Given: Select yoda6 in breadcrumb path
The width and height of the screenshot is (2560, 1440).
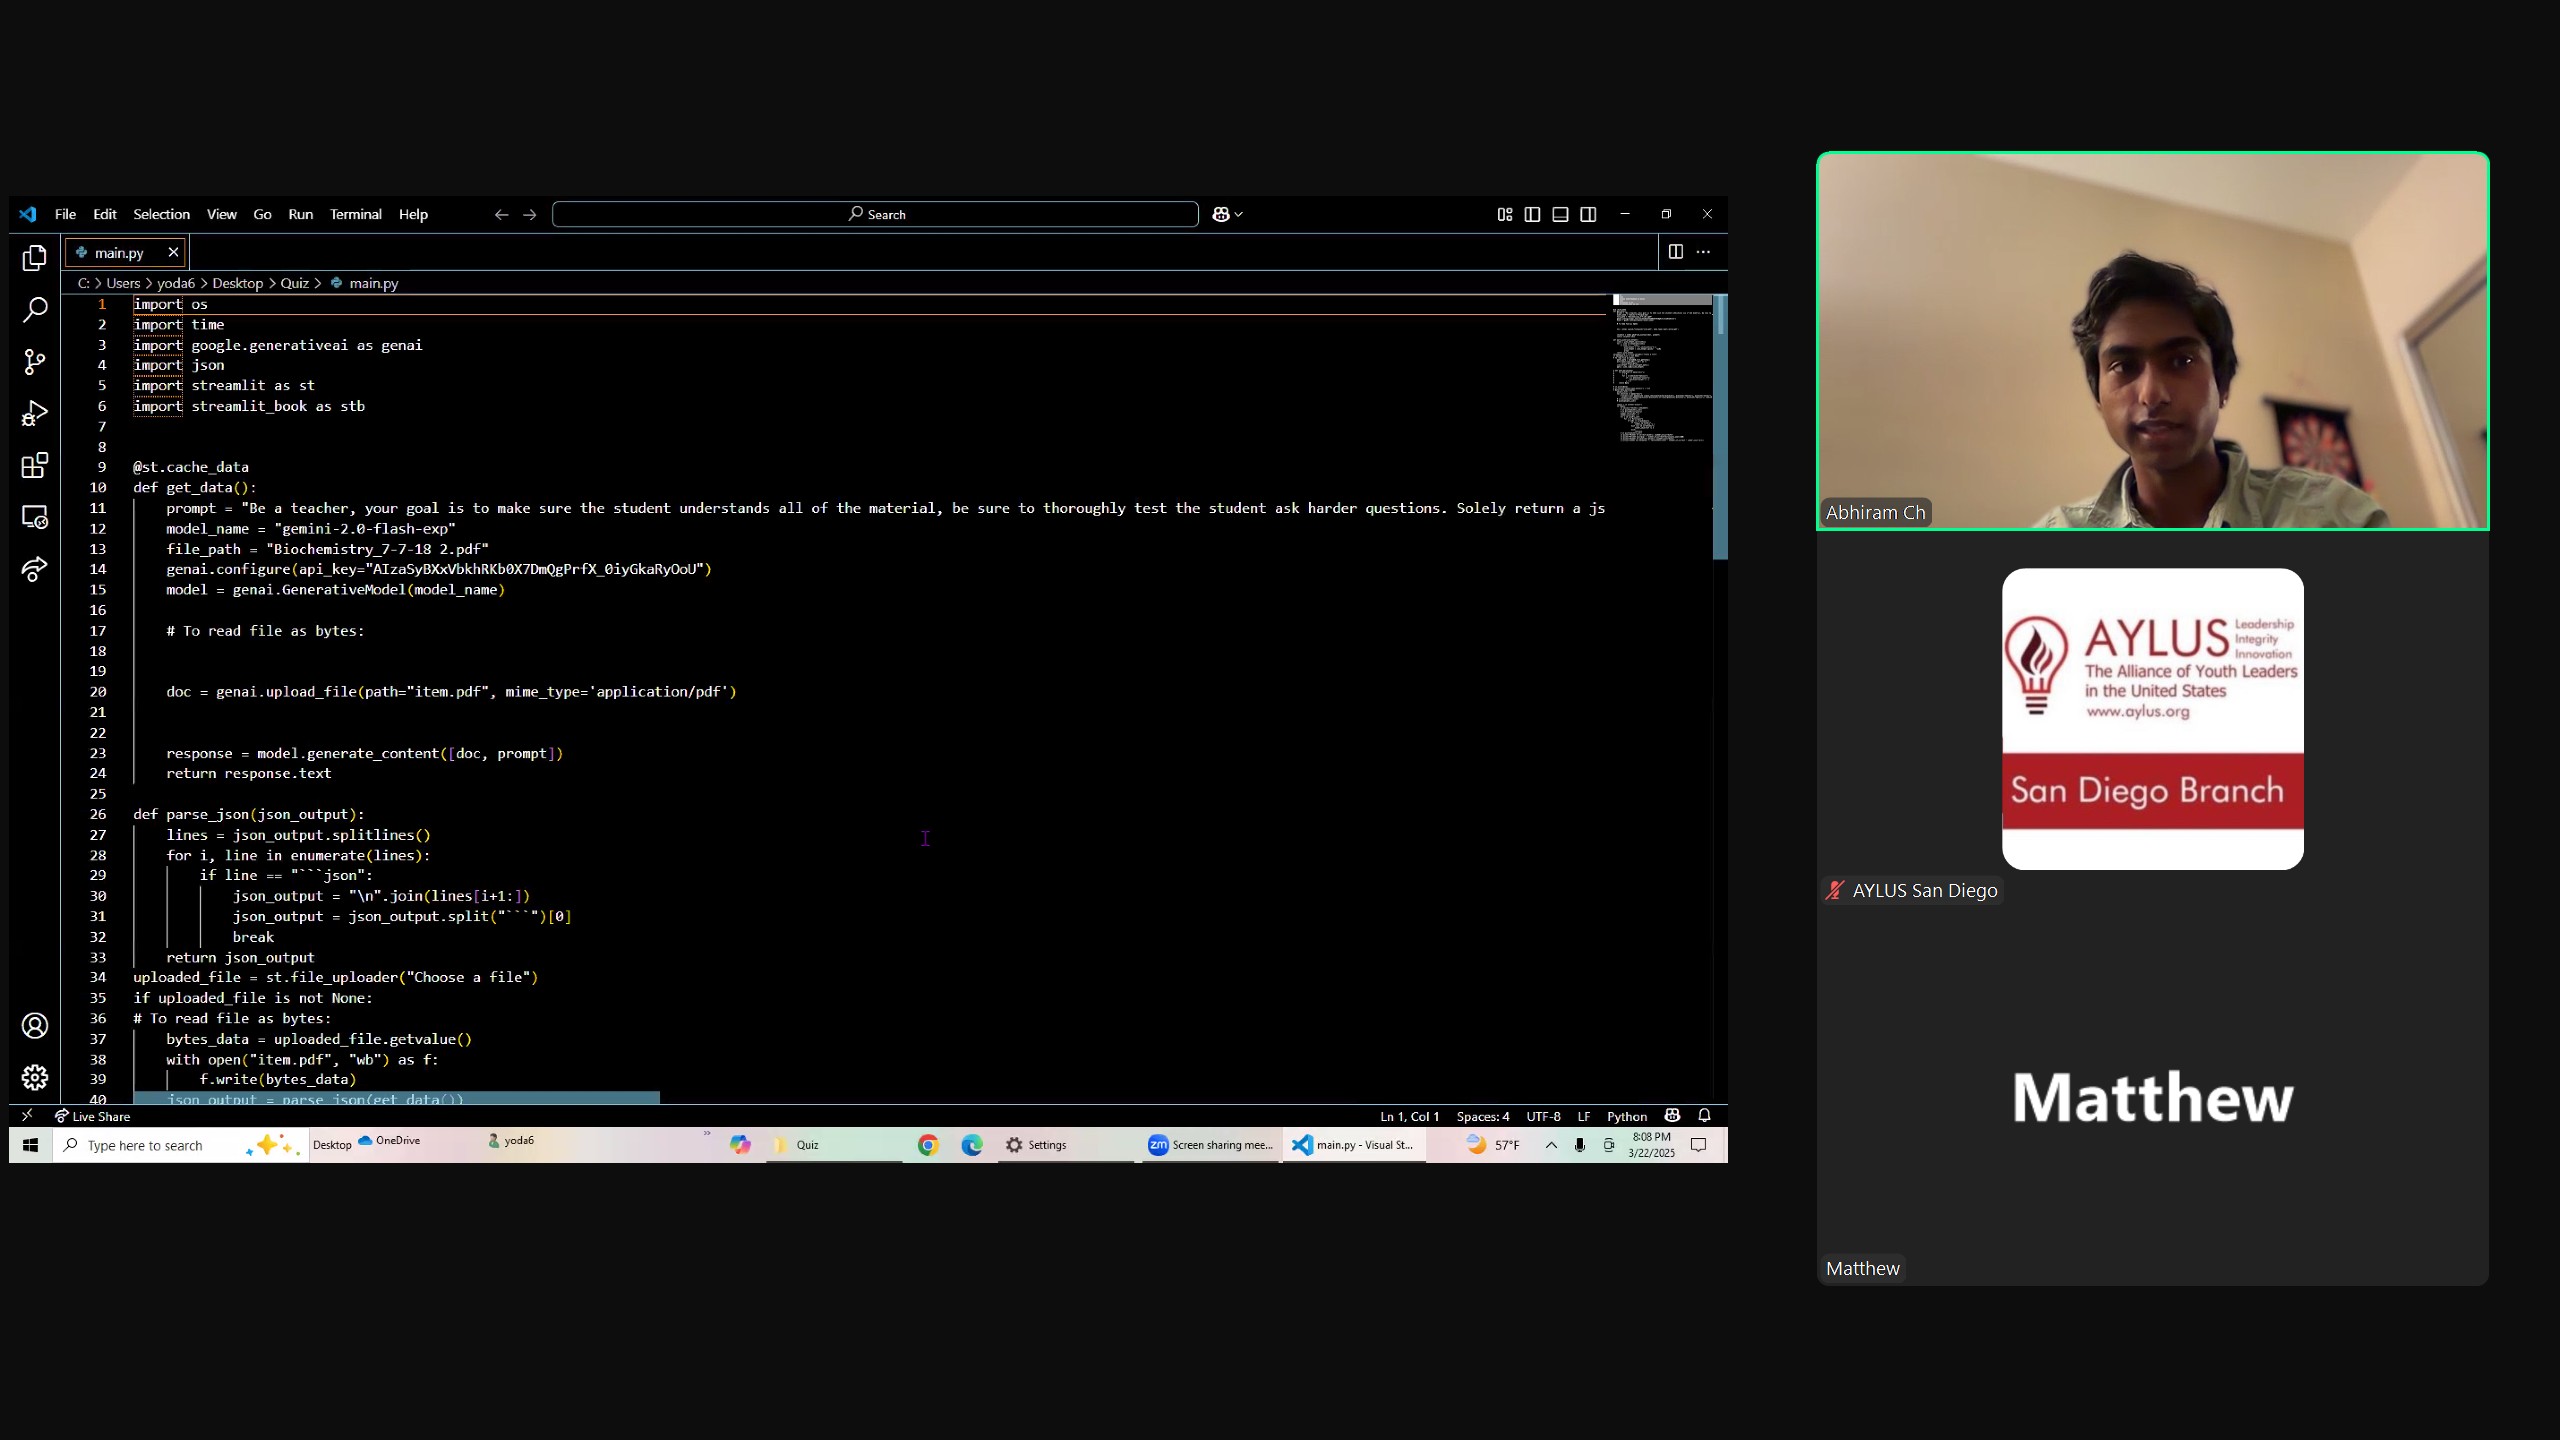Looking at the screenshot, I should (x=176, y=283).
